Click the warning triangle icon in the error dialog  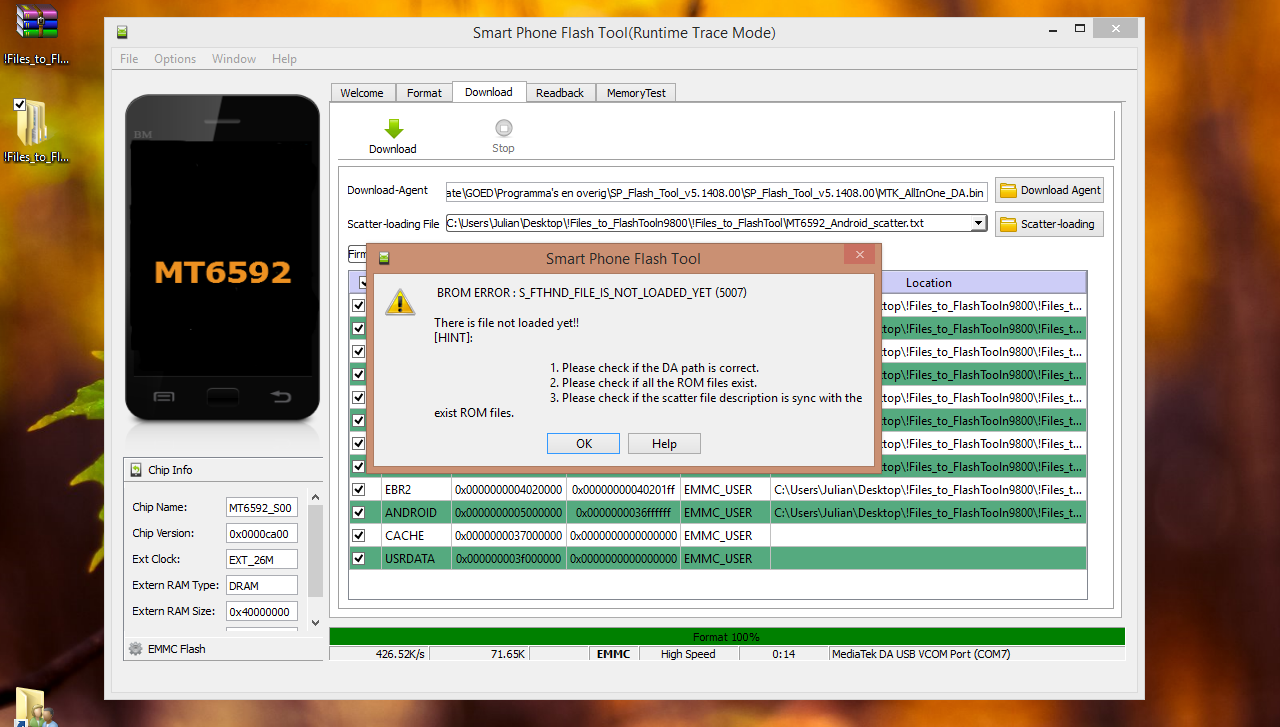(401, 302)
